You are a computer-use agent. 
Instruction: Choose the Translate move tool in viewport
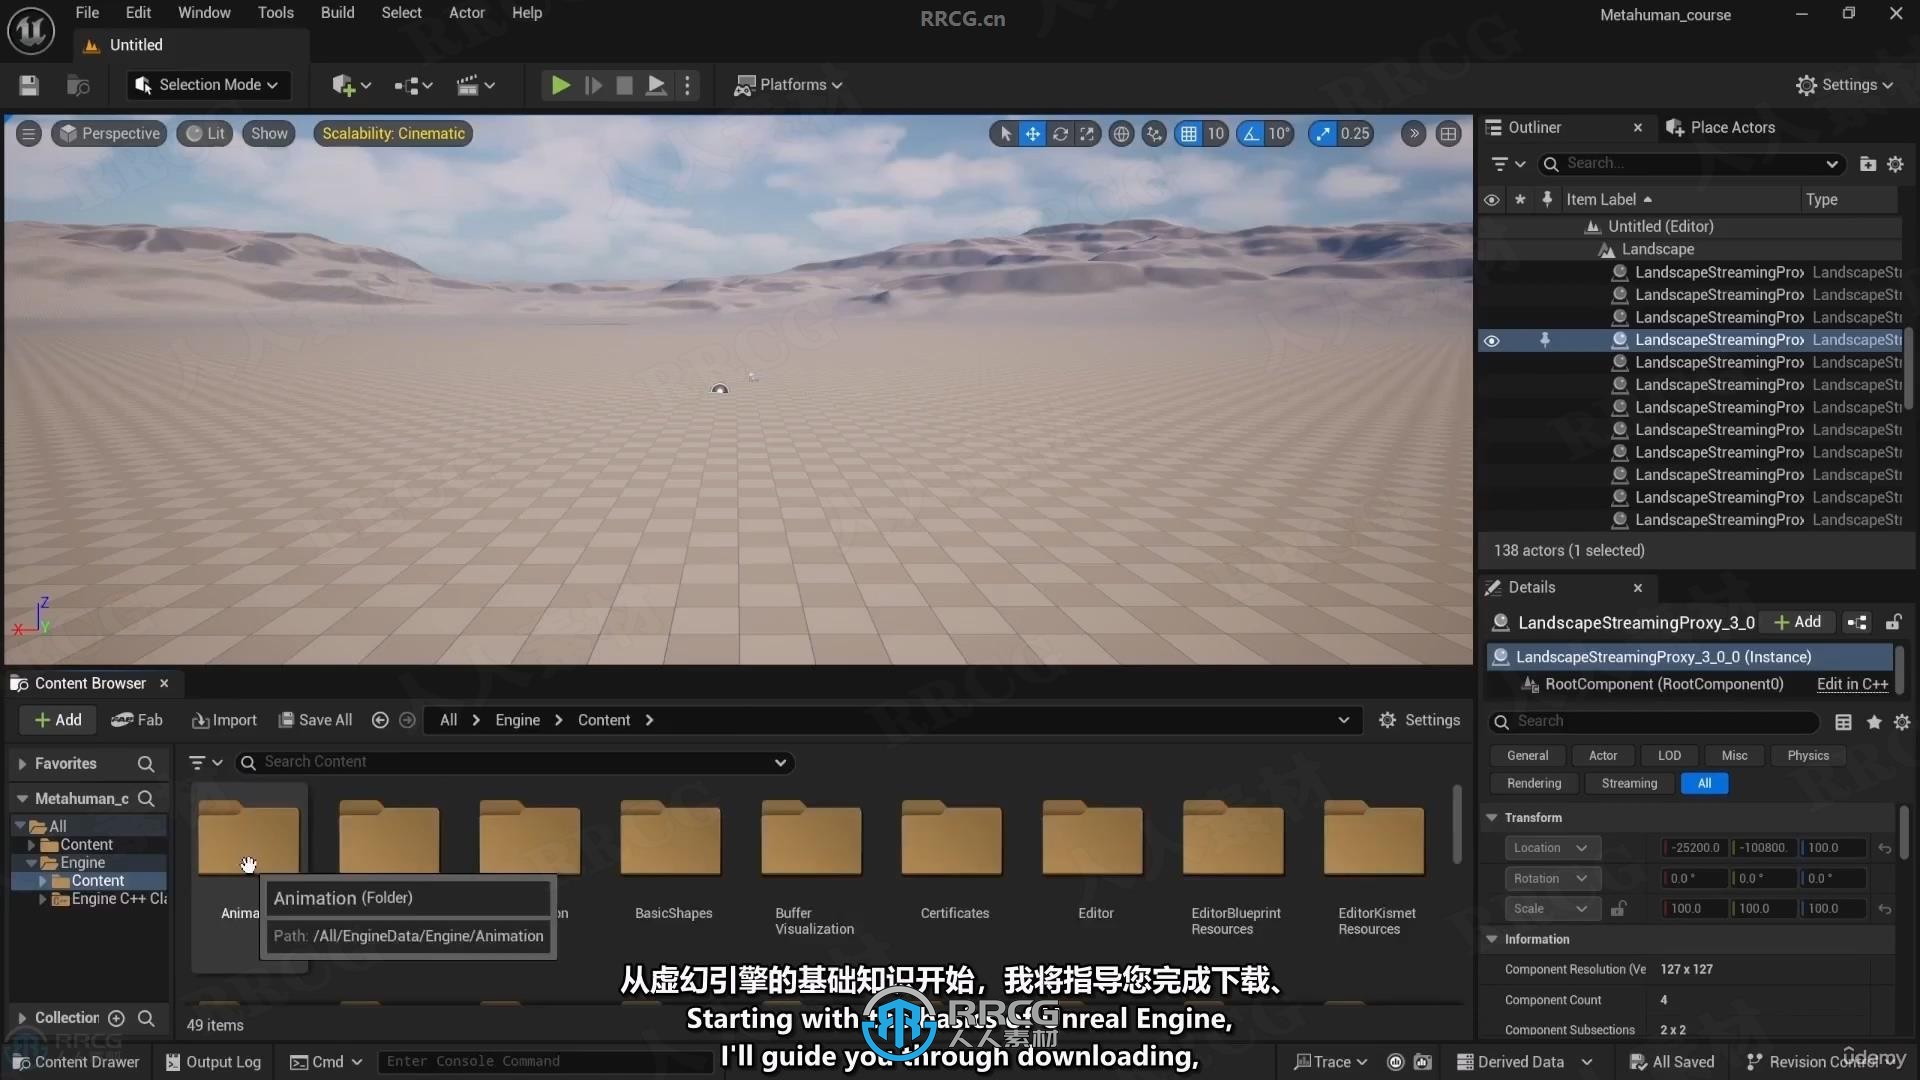coord(1032,133)
